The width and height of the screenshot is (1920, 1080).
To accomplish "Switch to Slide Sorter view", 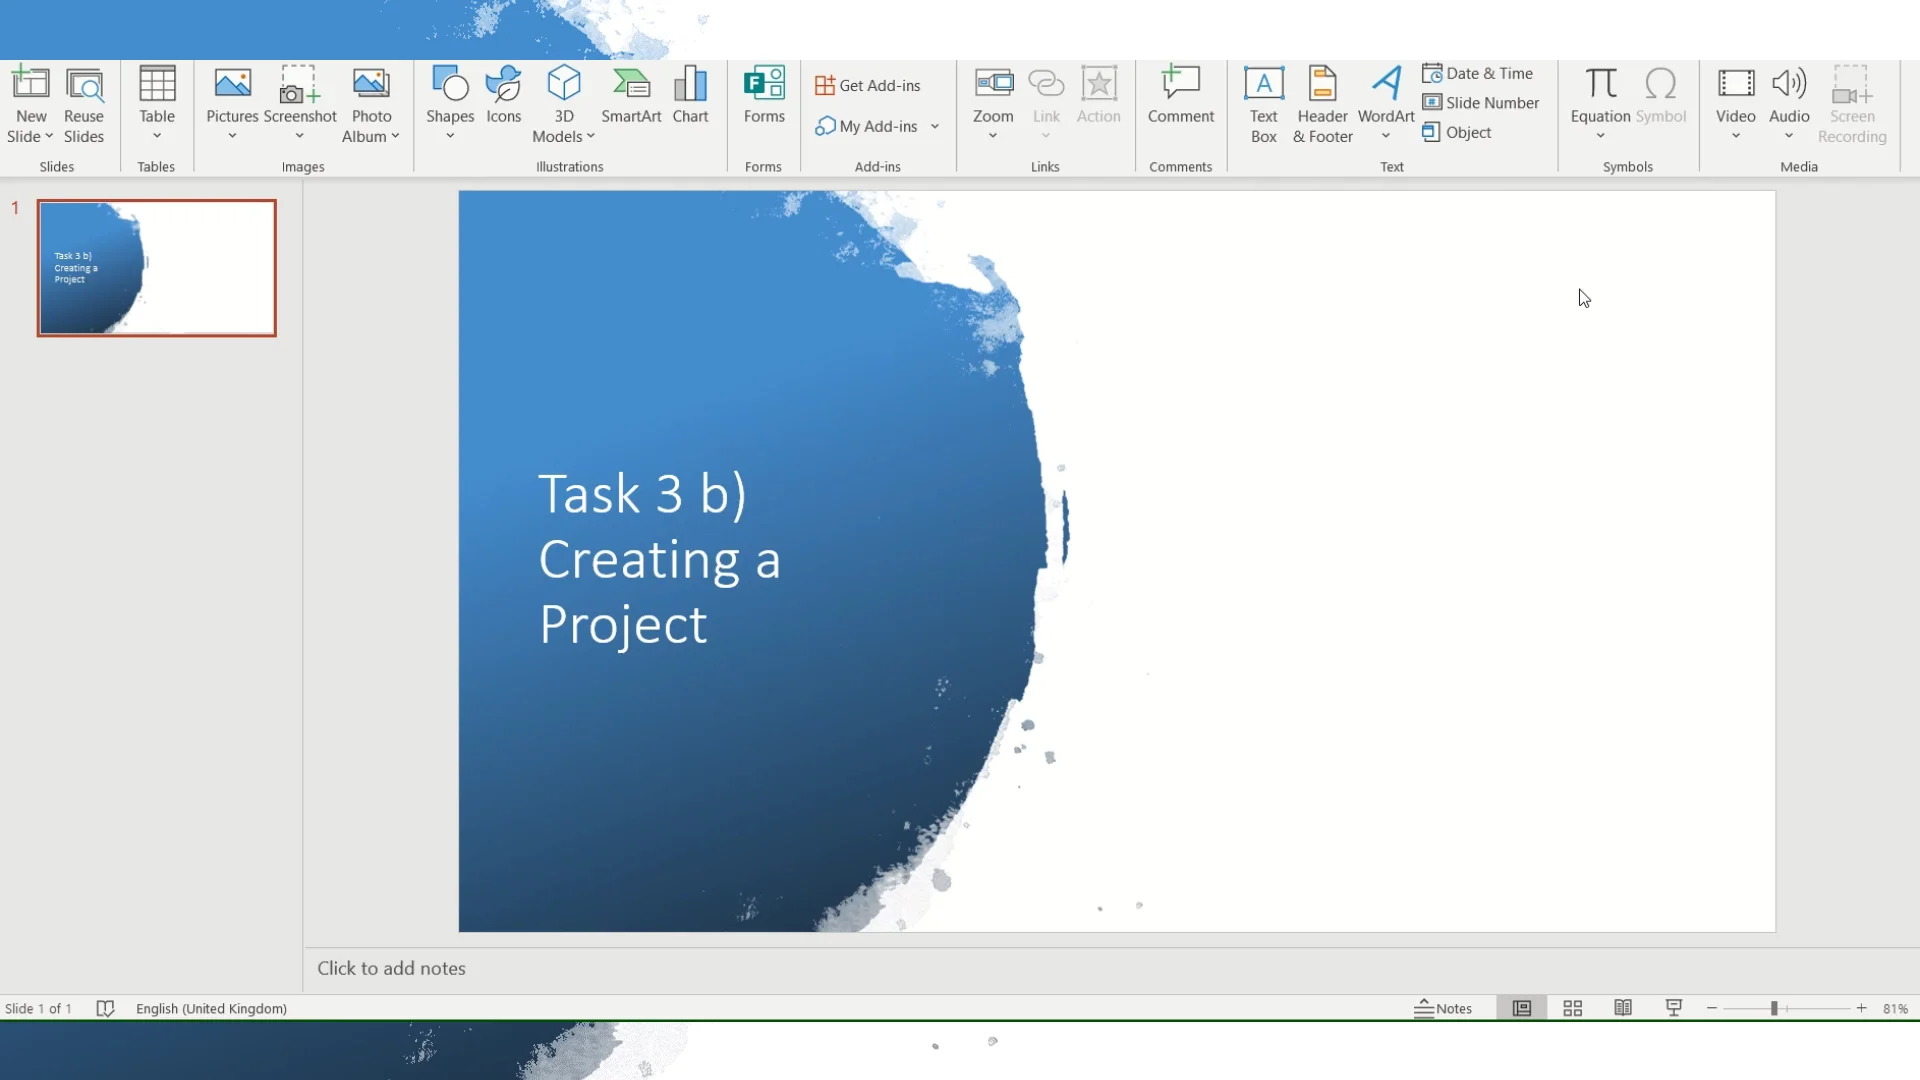I will point(1572,1008).
